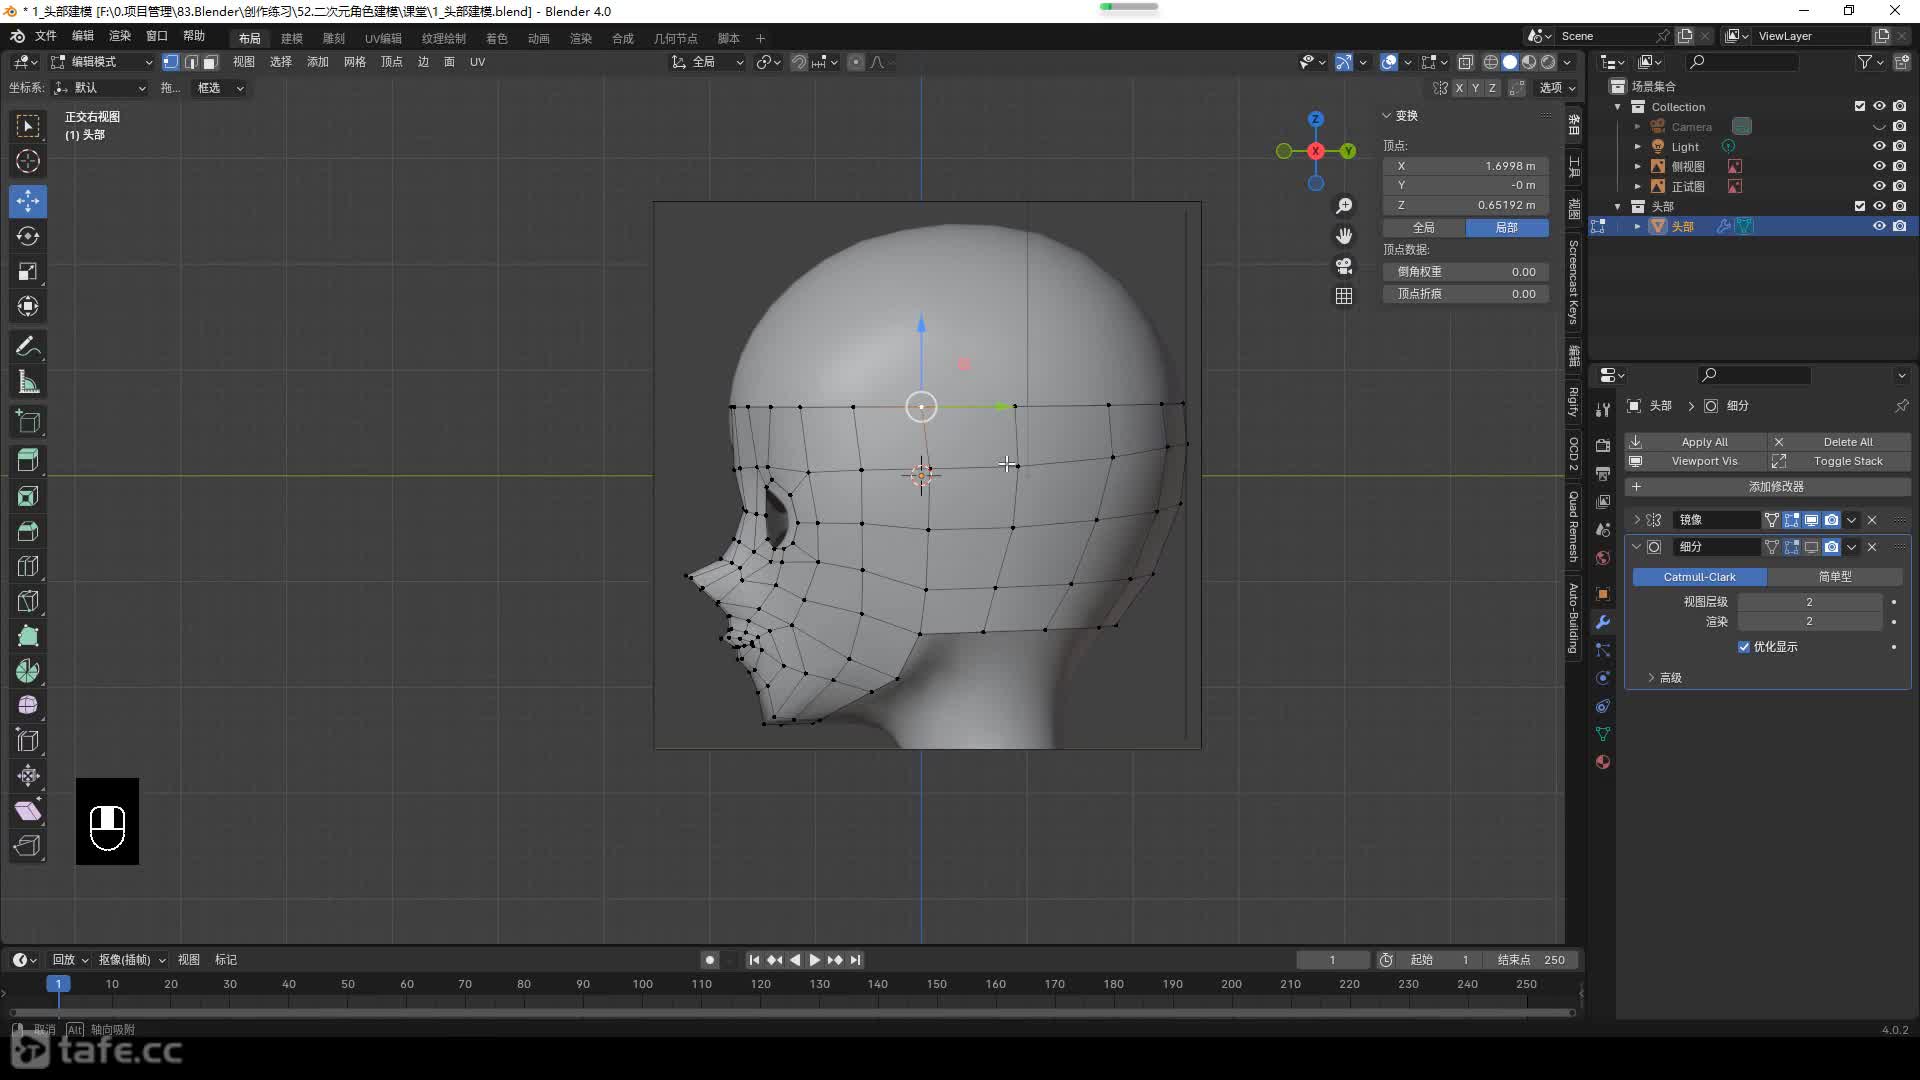The width and height of the screenshot is (1920, 1080).
Task: Toggle the 优化显示 checkbox
Action: click(1744, 647)
